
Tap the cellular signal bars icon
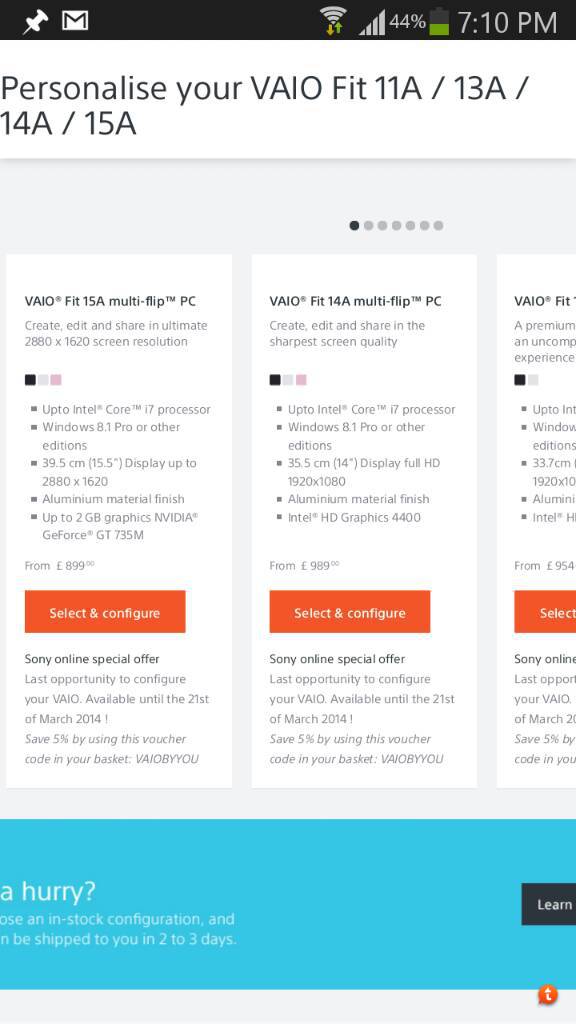tap(372, 23)
